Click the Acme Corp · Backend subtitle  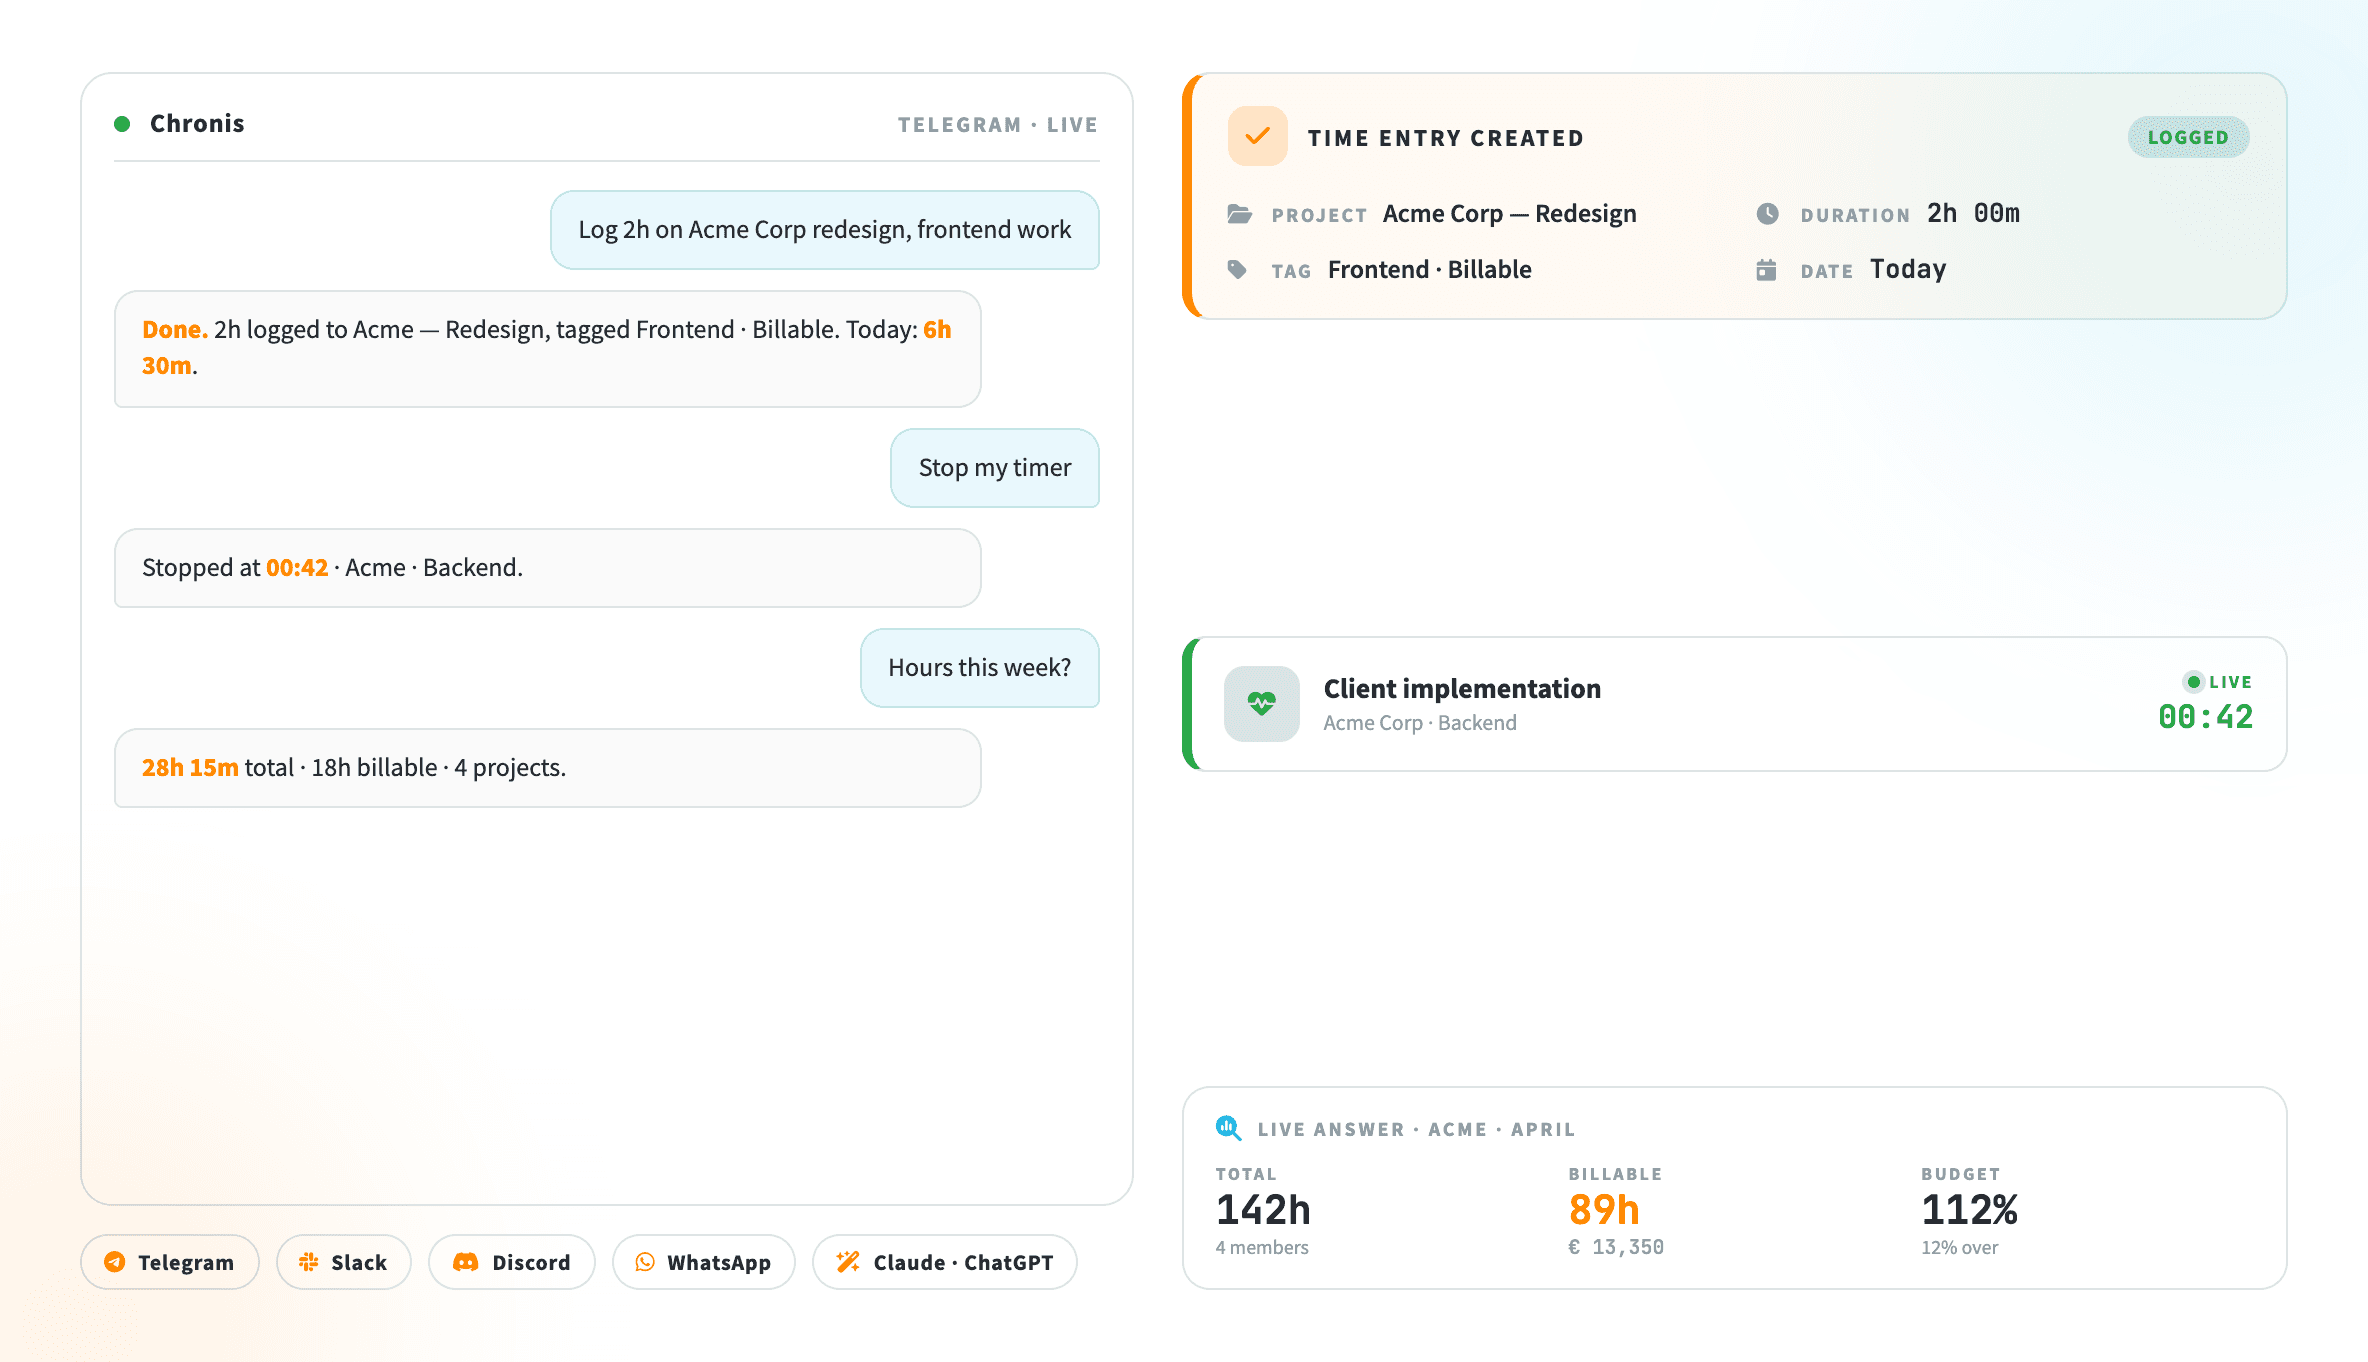(x=1420, y=723)
